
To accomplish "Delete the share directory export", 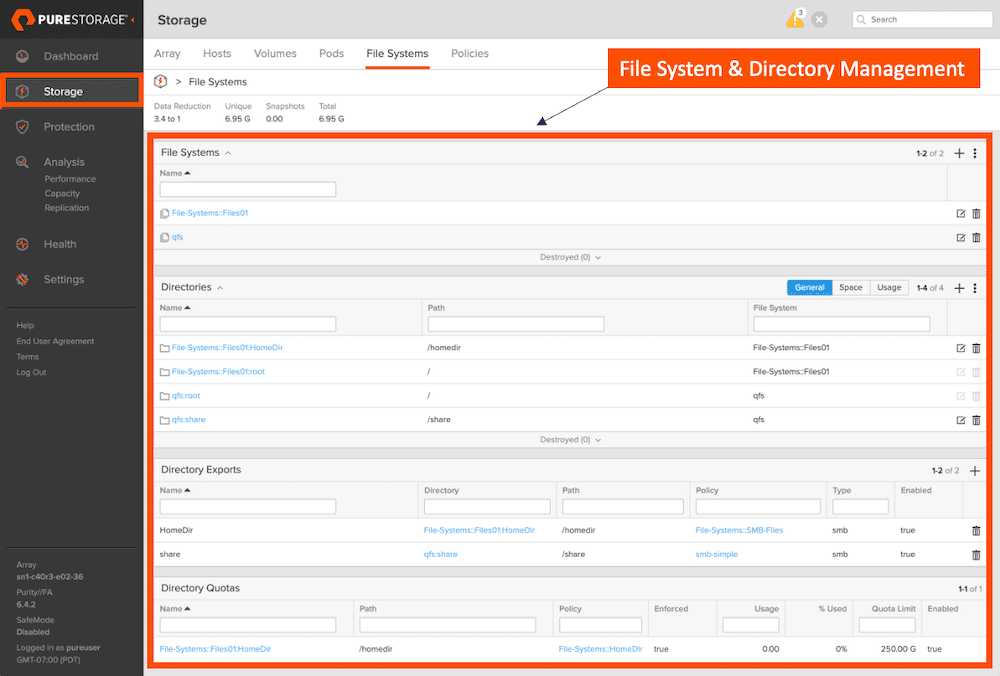I will pos(976,555).
